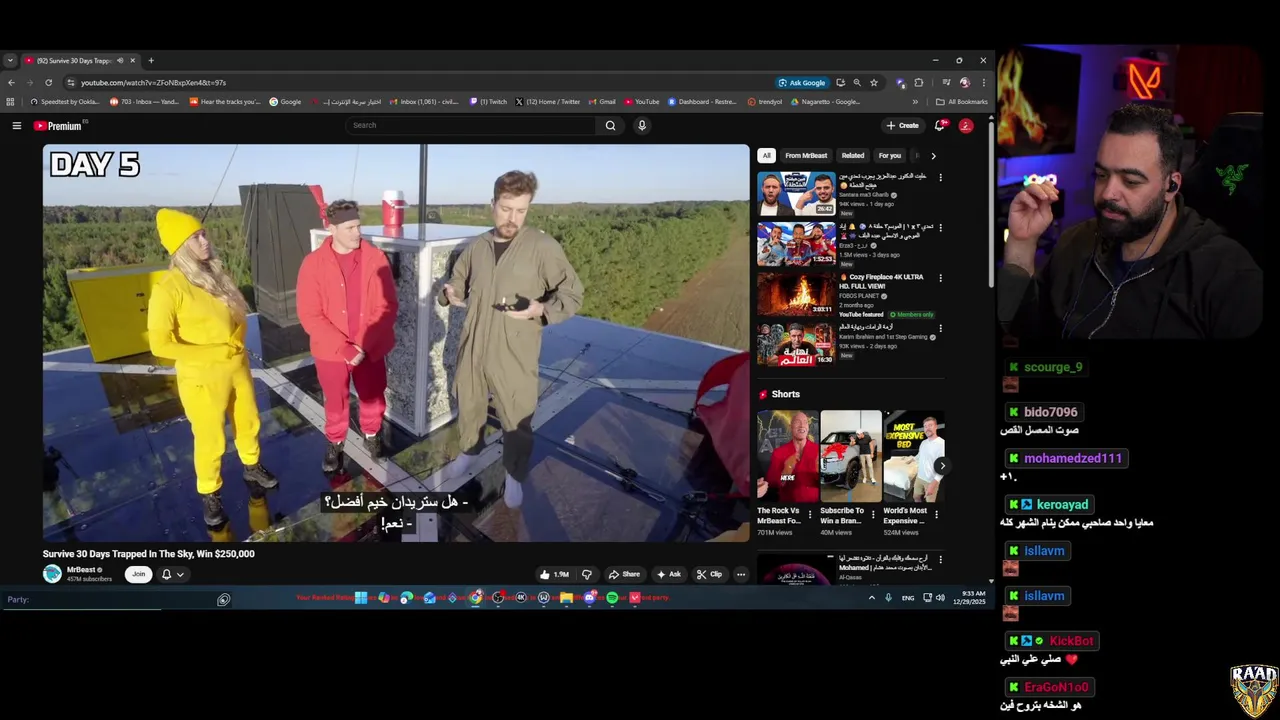This screenshot has height=720, width=1280.
Task: Click Ask Google in address bar
Action: click(x=802, y=83)
